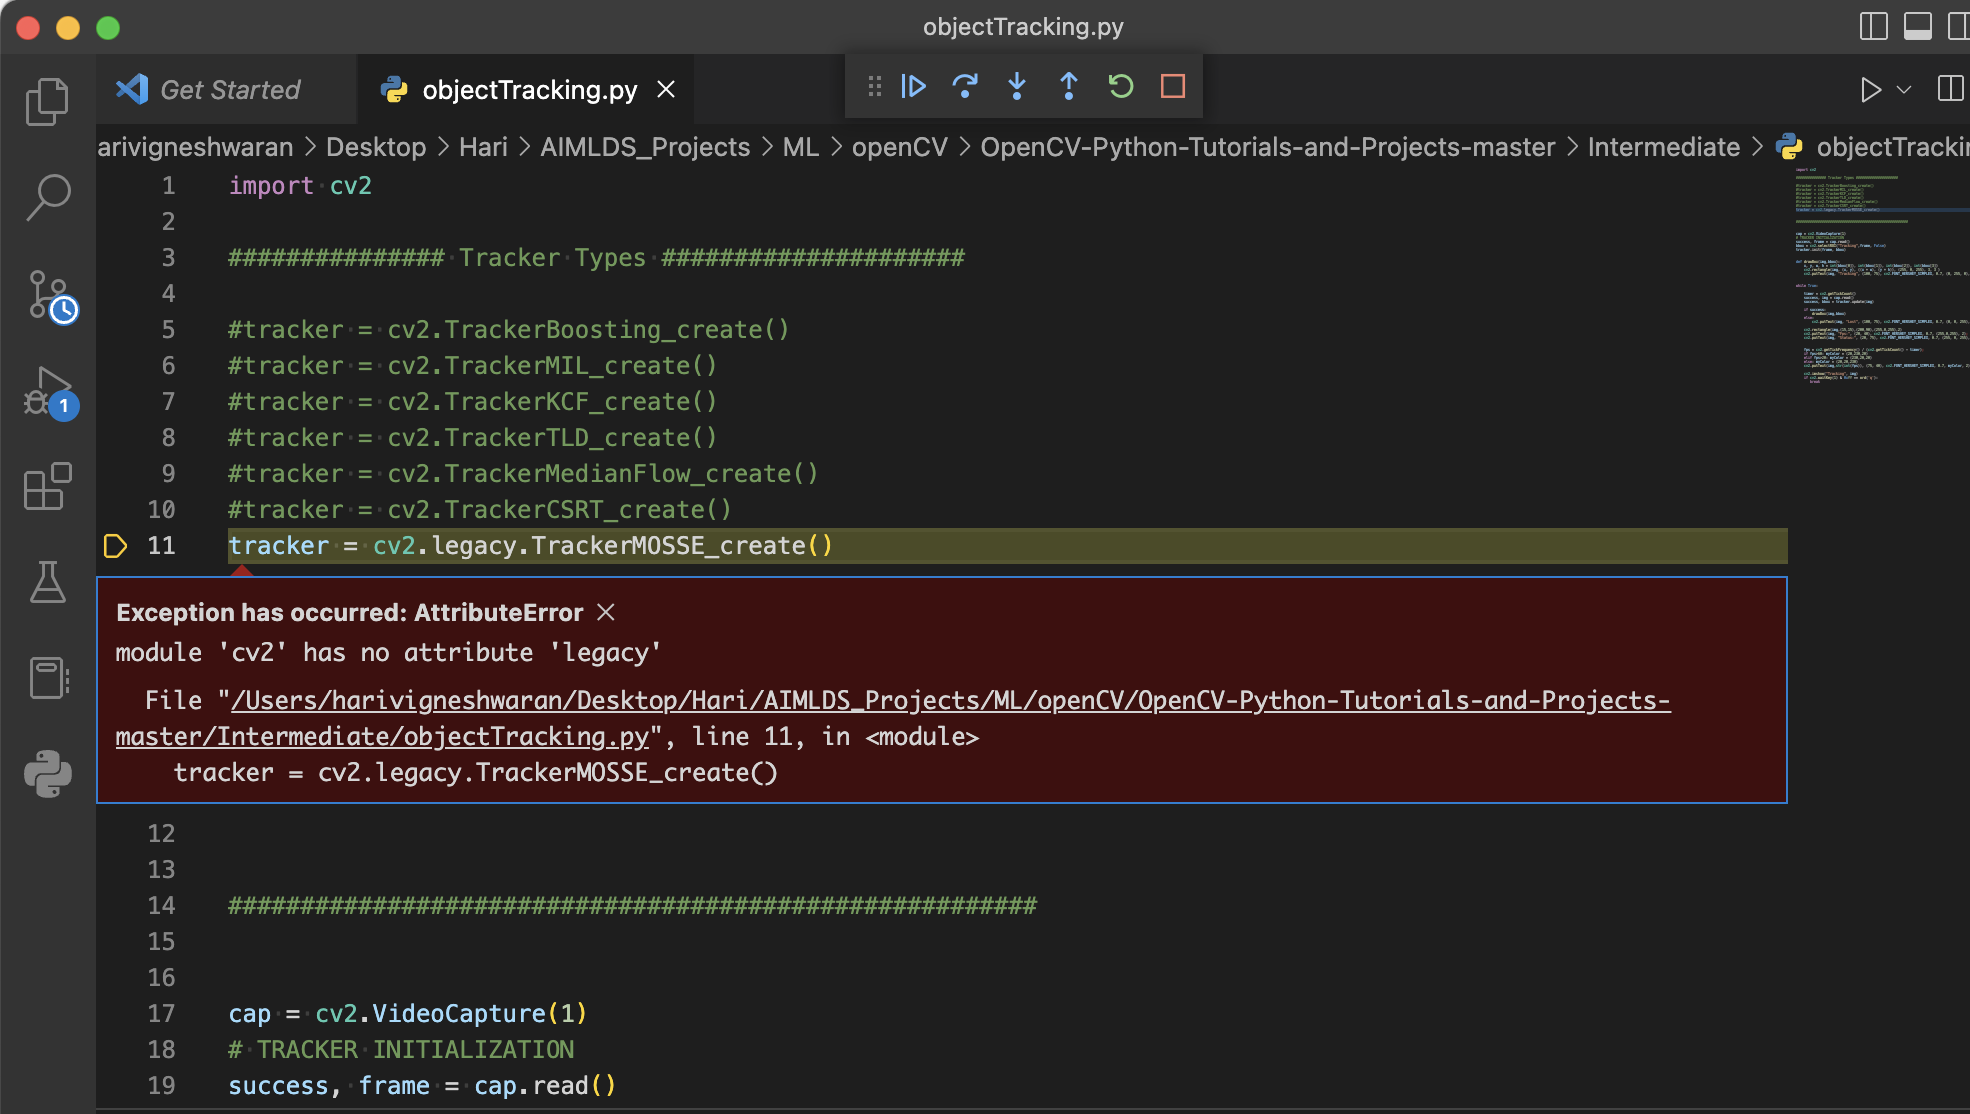Open the Extensions view
The height and width of the screenshot is (1114, 1970).
click(47, 487)
